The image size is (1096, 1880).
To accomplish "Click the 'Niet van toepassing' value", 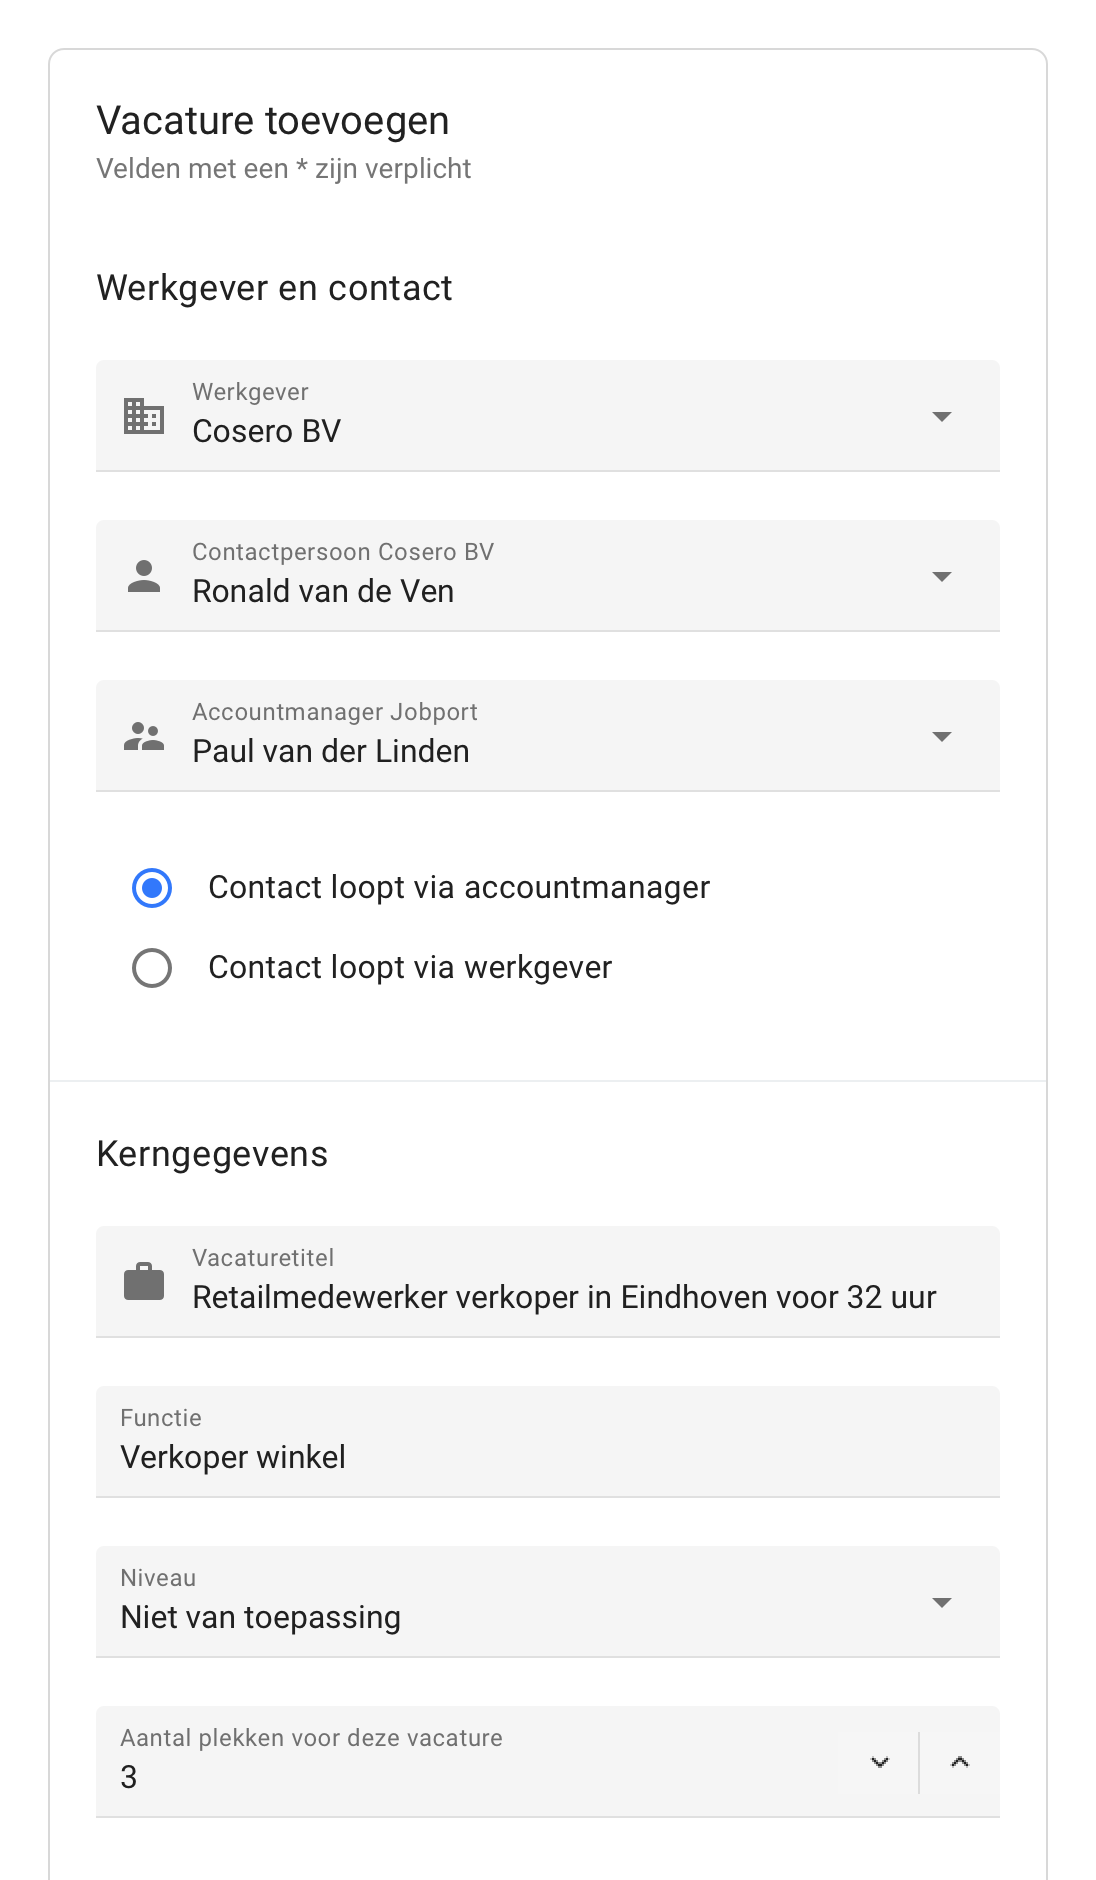I will tap(261, 1617).
